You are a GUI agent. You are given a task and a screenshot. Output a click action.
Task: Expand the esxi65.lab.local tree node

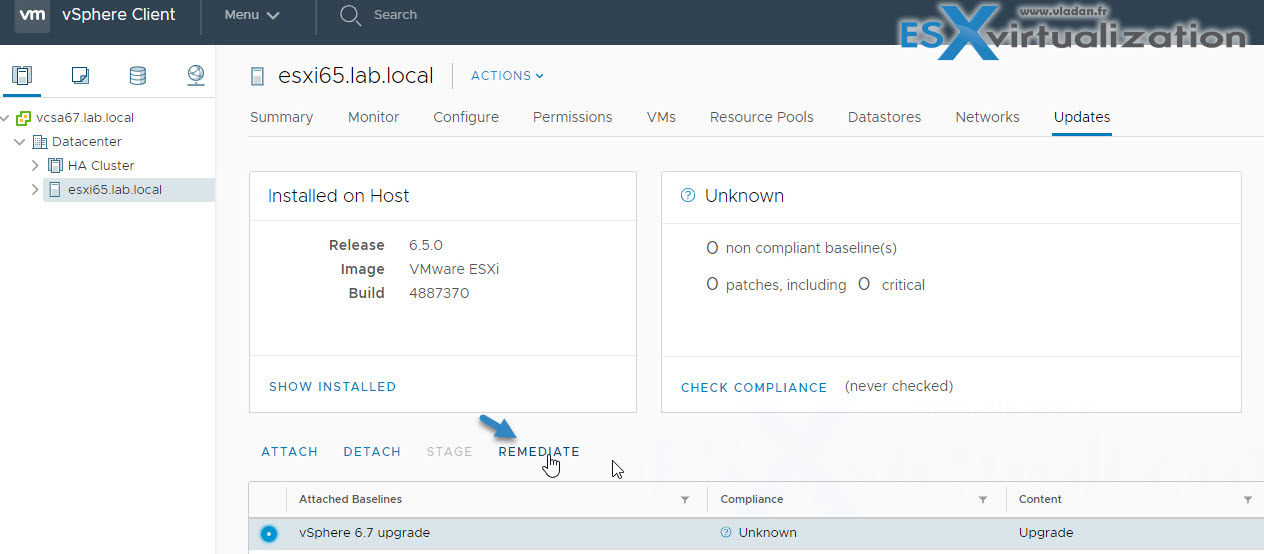[x=36, y=189]
